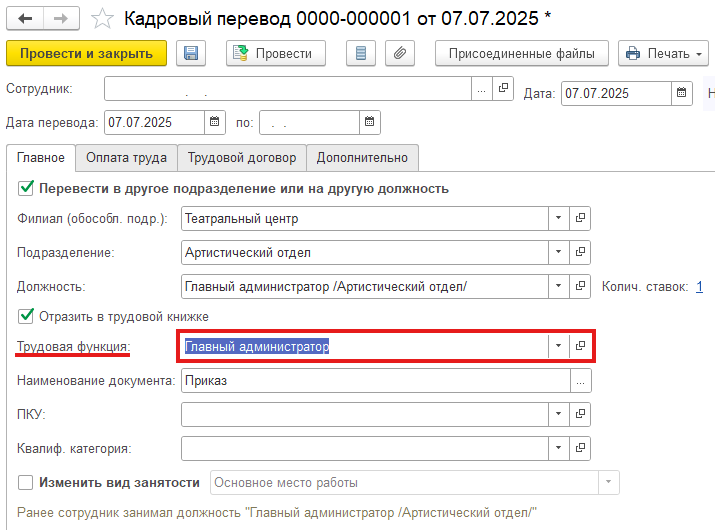Click the Должность field text
This screenshot has width=715, height=530.
click(x=365, y=286)
